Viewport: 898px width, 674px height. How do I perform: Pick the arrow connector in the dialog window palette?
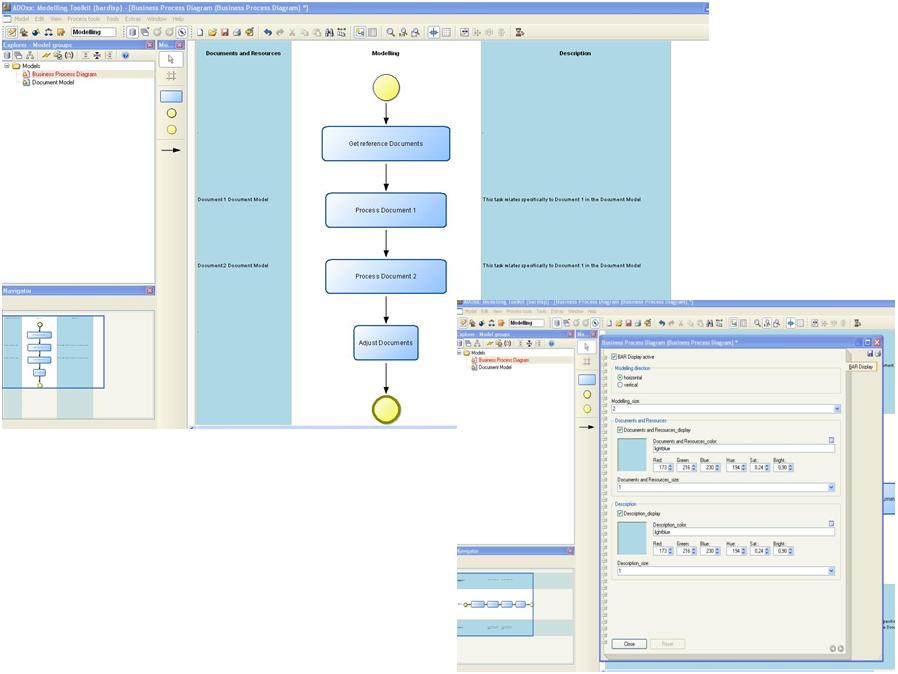(x=587, y=427)
